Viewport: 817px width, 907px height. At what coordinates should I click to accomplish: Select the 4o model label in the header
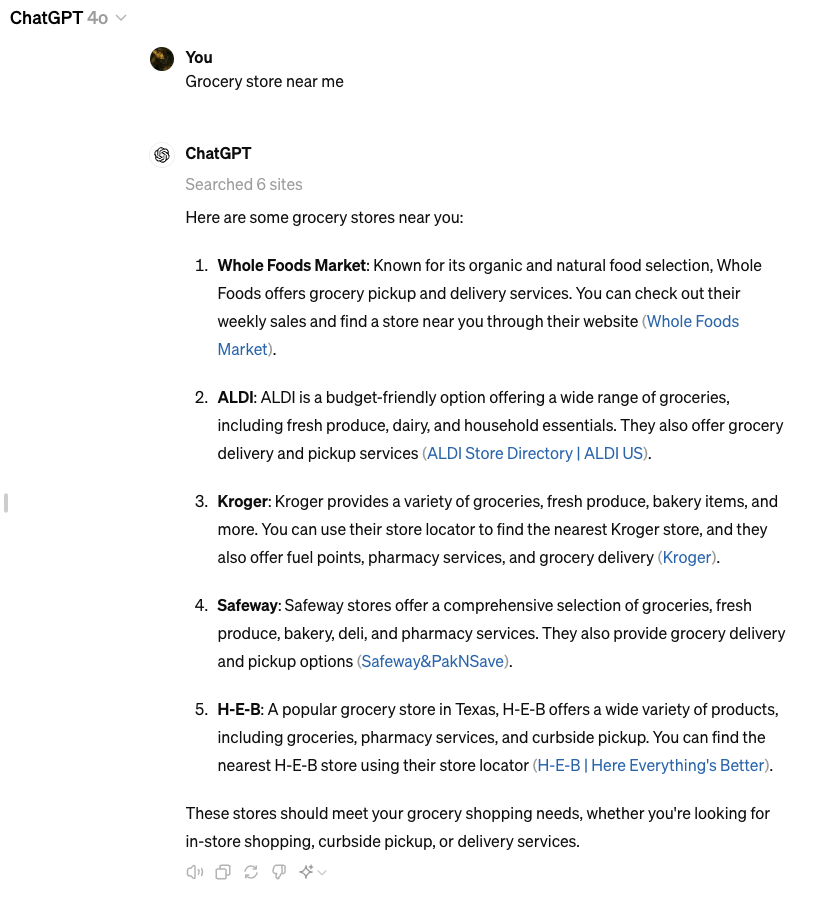click(96, 17)
